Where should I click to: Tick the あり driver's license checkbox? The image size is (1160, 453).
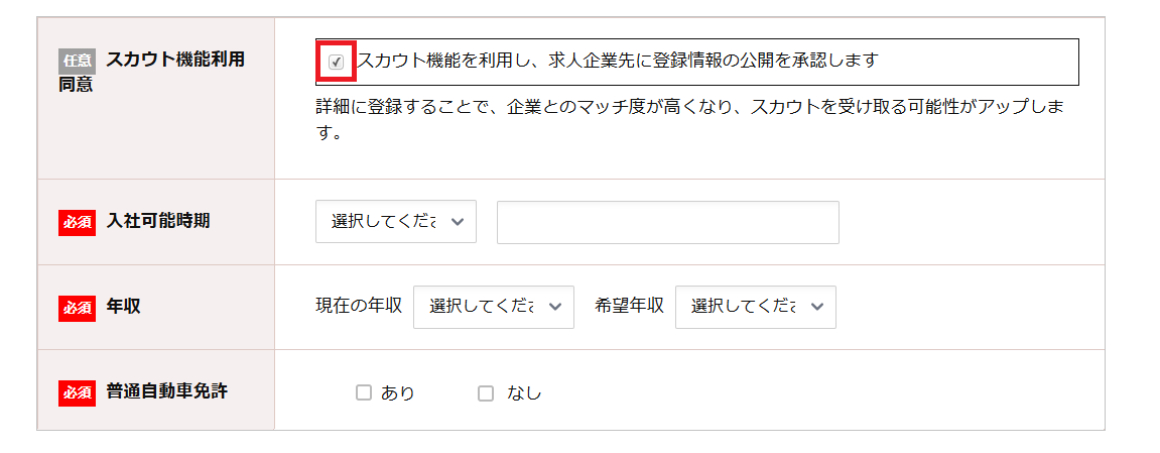coord(364,393)
